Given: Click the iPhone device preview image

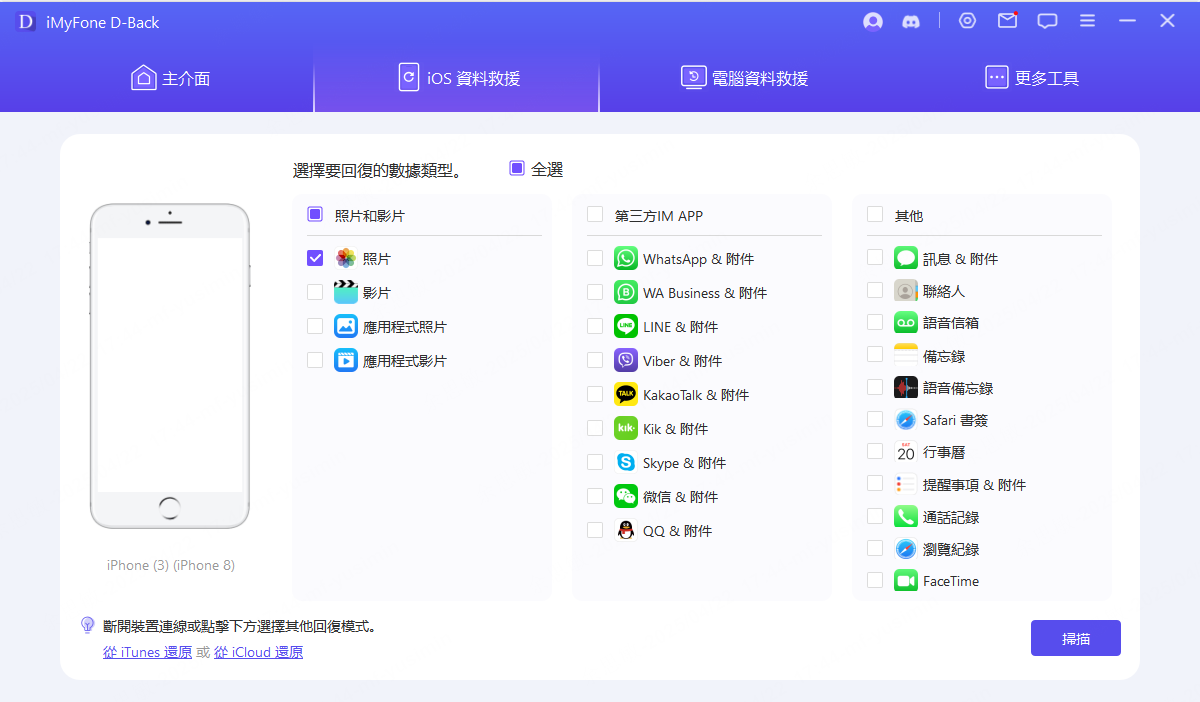Looking at the screenshot, I should [170, 366].
